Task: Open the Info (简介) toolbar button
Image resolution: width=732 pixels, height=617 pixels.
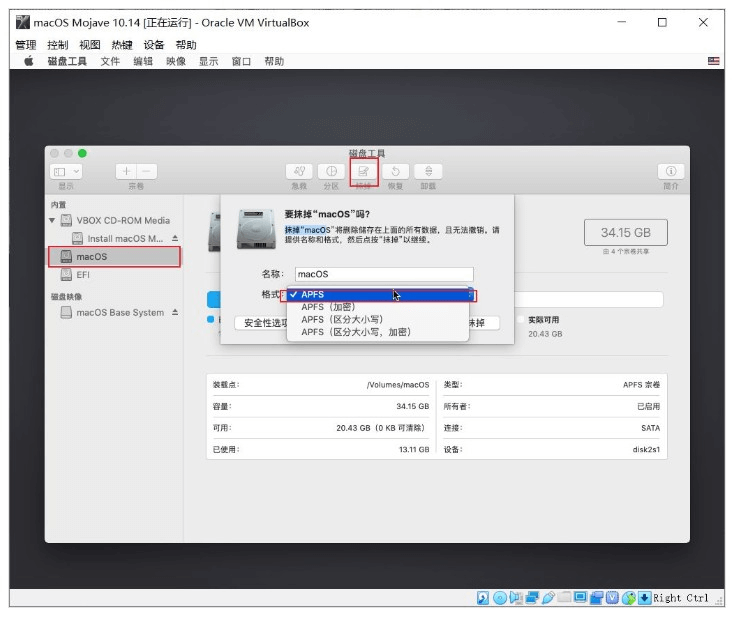Action: click(671, 171)
